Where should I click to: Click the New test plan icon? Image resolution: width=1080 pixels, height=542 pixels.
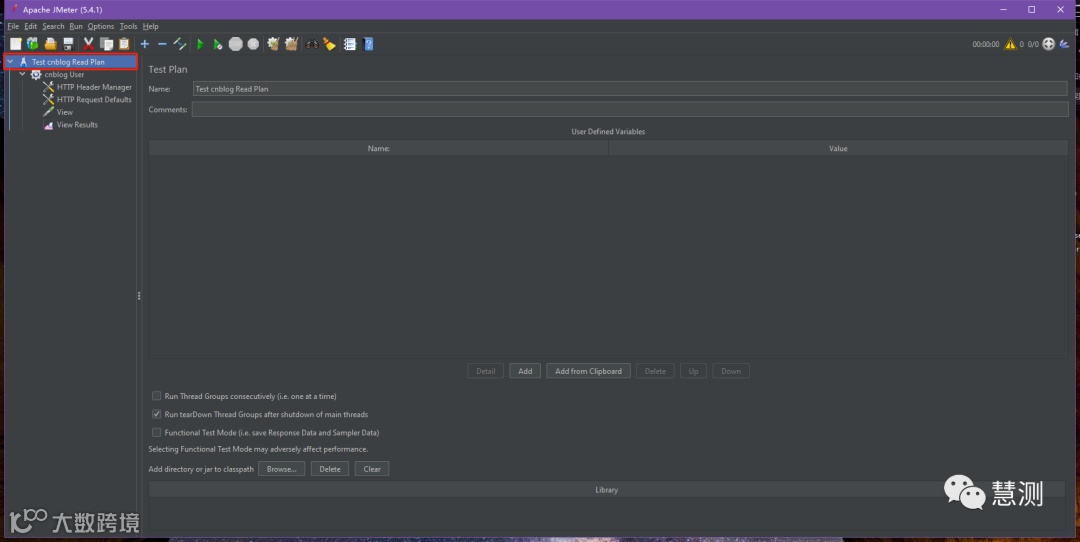15,44
